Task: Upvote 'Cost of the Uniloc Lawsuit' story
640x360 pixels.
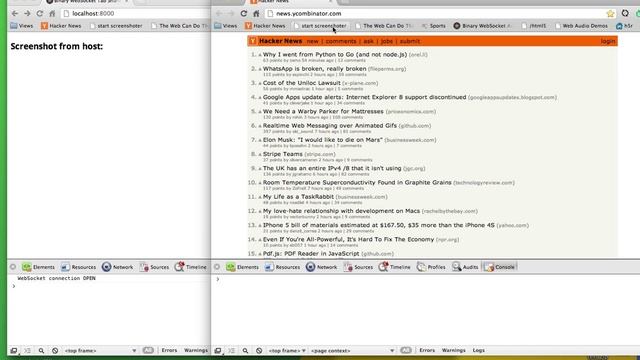Action: tap(260, 84)
